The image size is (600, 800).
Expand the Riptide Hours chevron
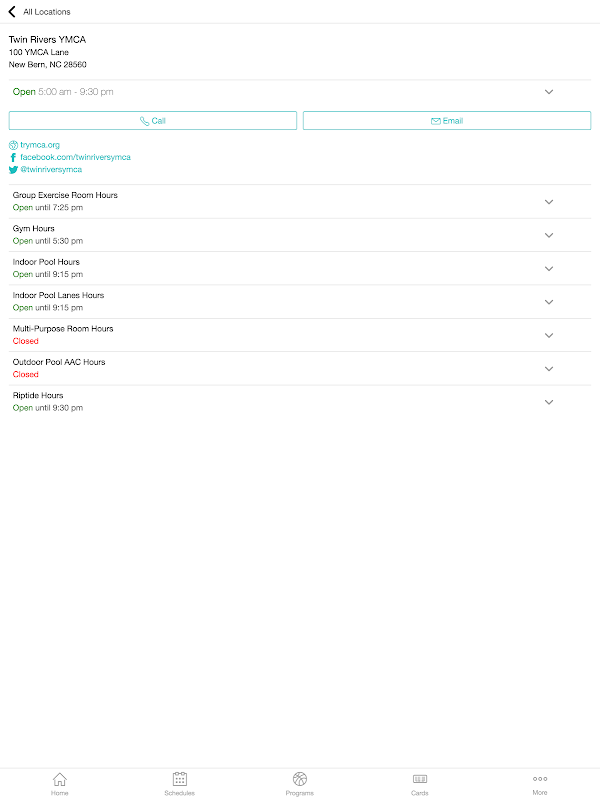pyautogui.click(x=549, y=402)
